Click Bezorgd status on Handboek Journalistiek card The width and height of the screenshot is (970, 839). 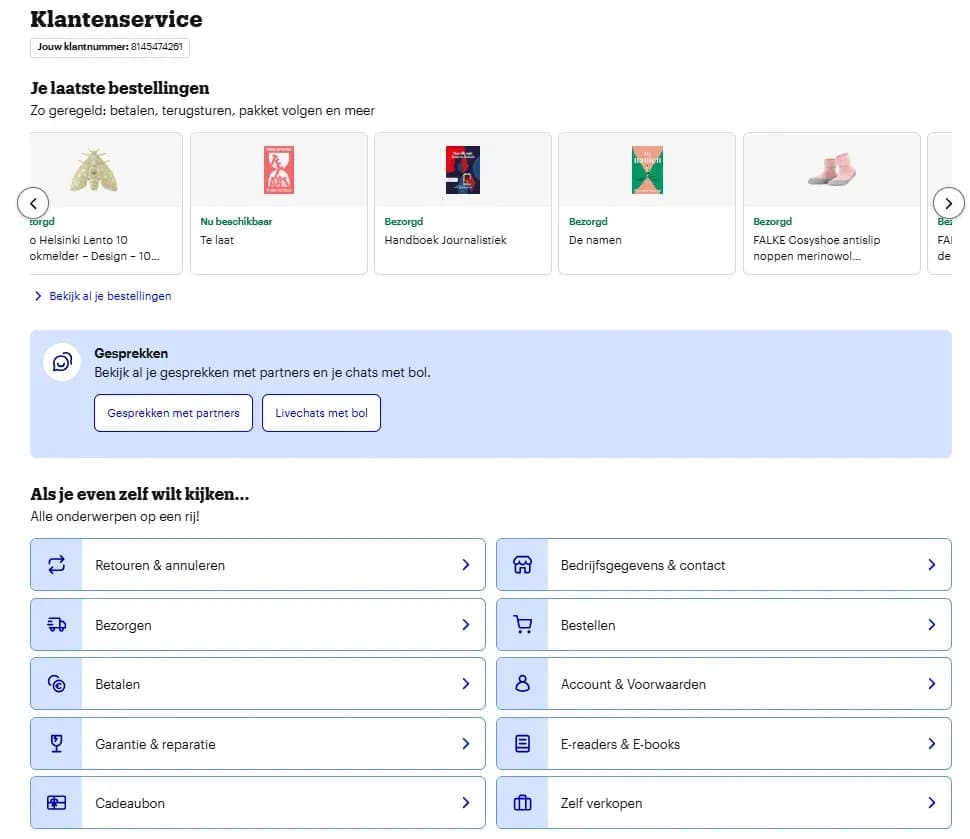[x=403, y=222]
